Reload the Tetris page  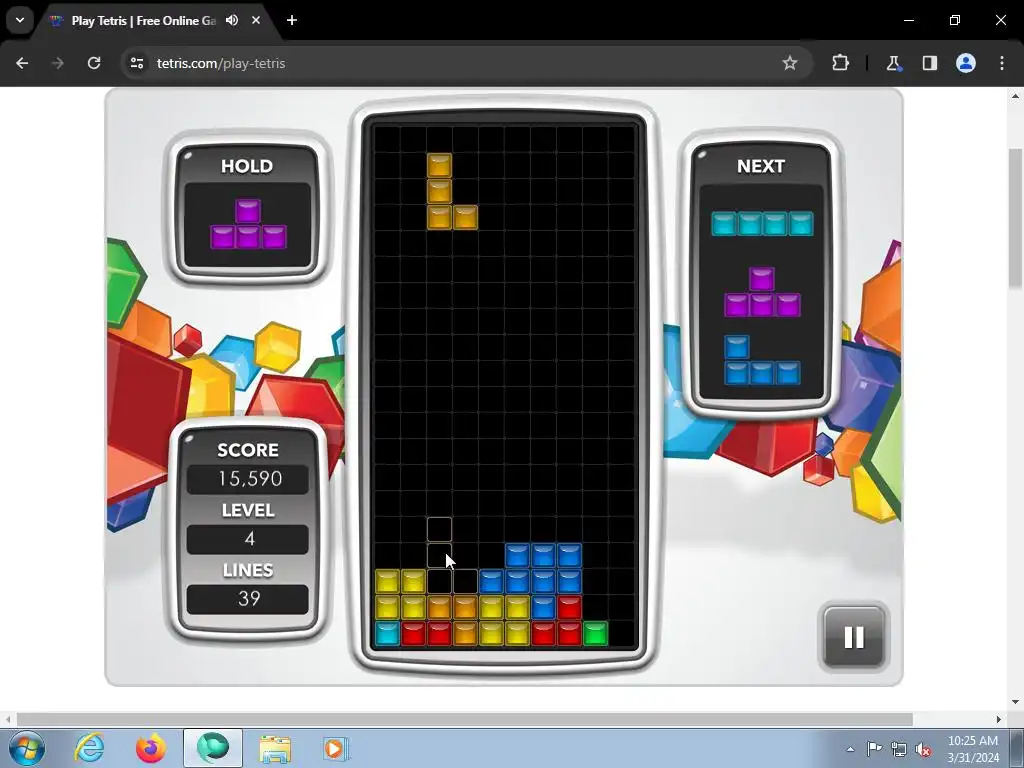coord(94,63)
